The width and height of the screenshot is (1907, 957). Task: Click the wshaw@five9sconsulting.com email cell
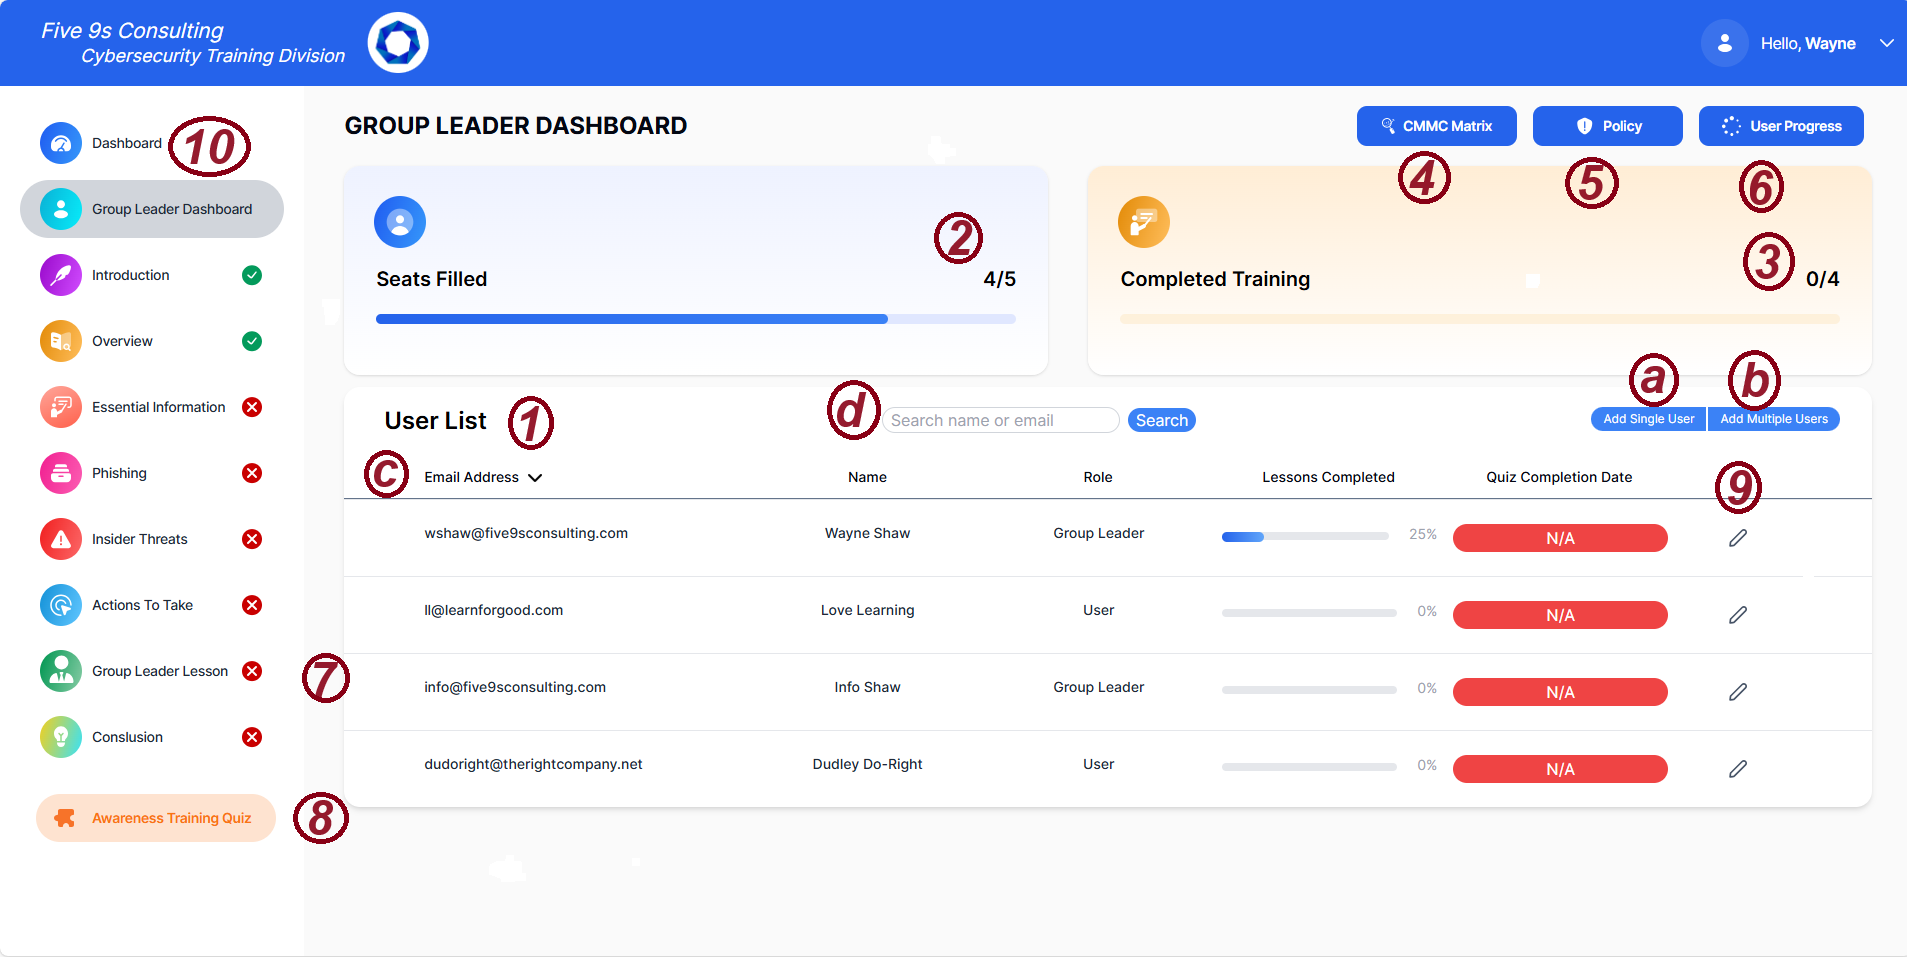[x=526, y=533]
